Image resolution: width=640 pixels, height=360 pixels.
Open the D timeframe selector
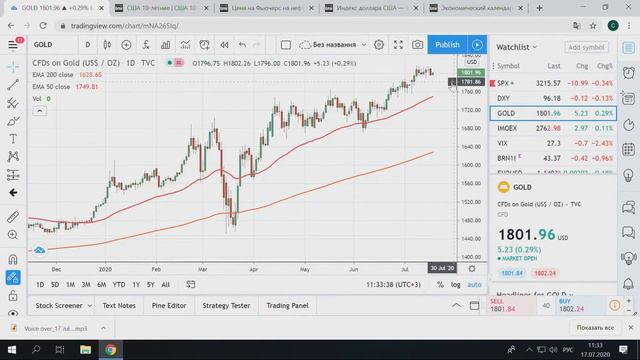coord(87,45)
